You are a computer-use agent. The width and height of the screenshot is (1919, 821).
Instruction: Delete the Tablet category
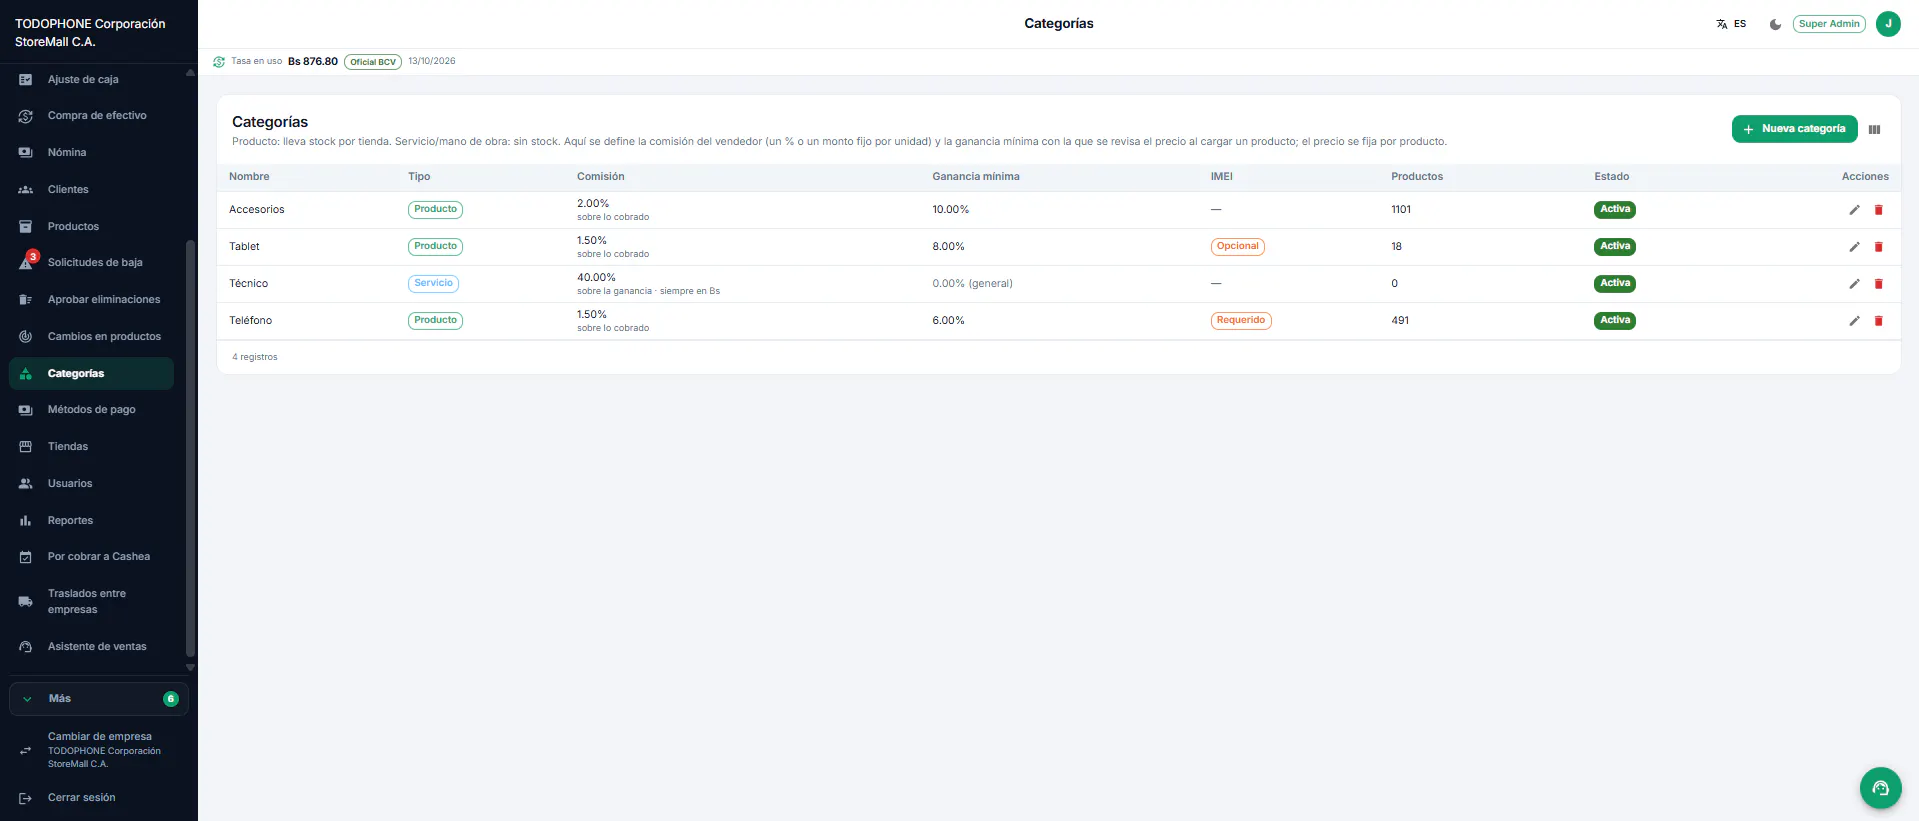pos(1878,247)
